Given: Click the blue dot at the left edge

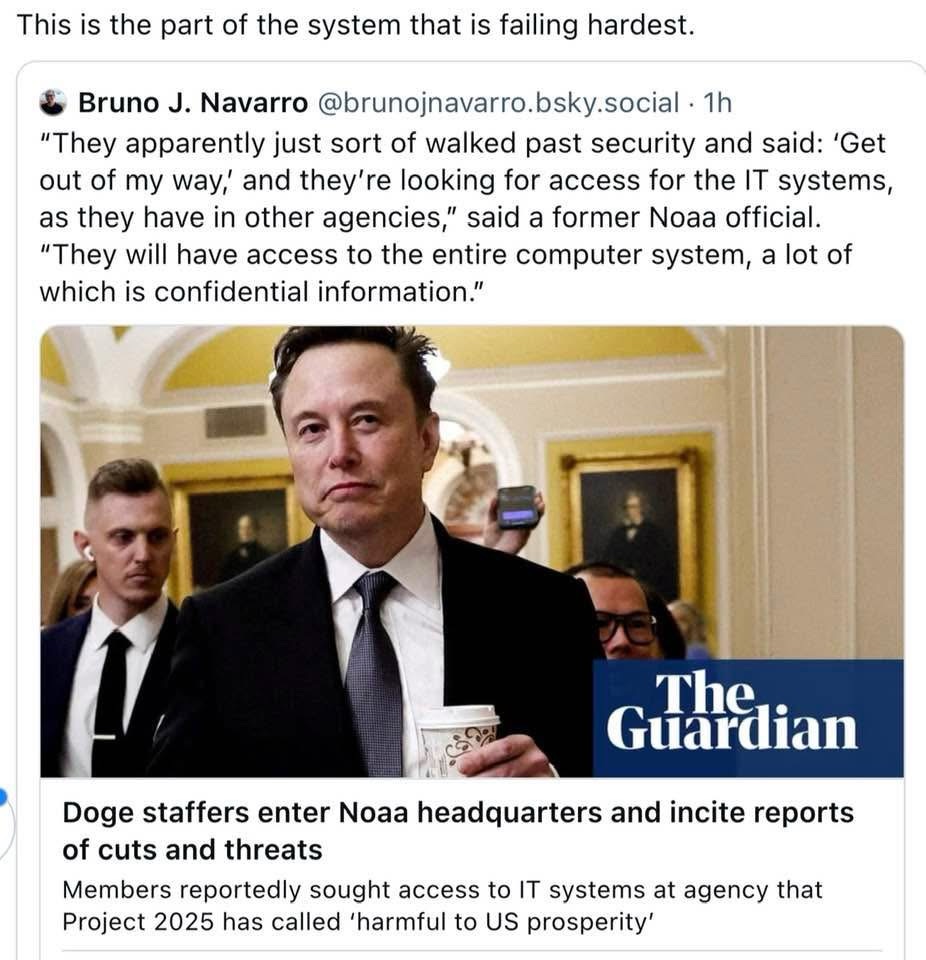Looking at the screenshot, I should tap(2, 795).
